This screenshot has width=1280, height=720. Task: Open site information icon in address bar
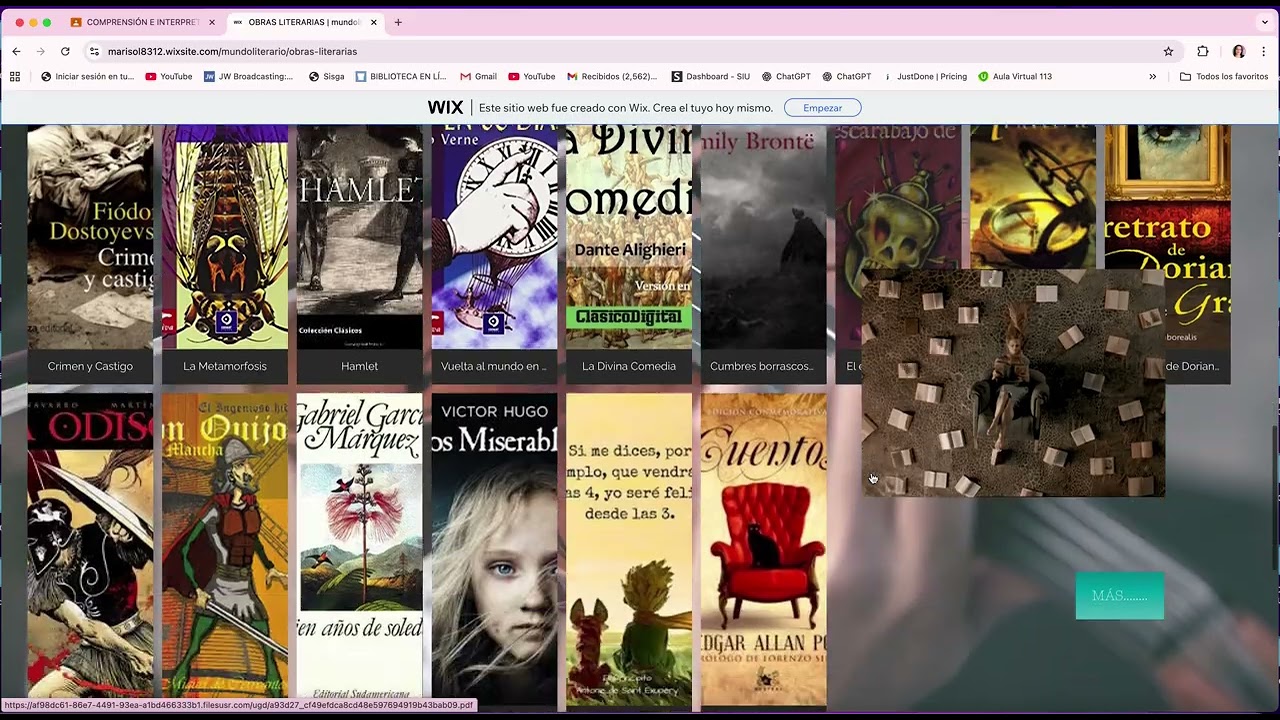pyautogui.click(x=94, y=51)
